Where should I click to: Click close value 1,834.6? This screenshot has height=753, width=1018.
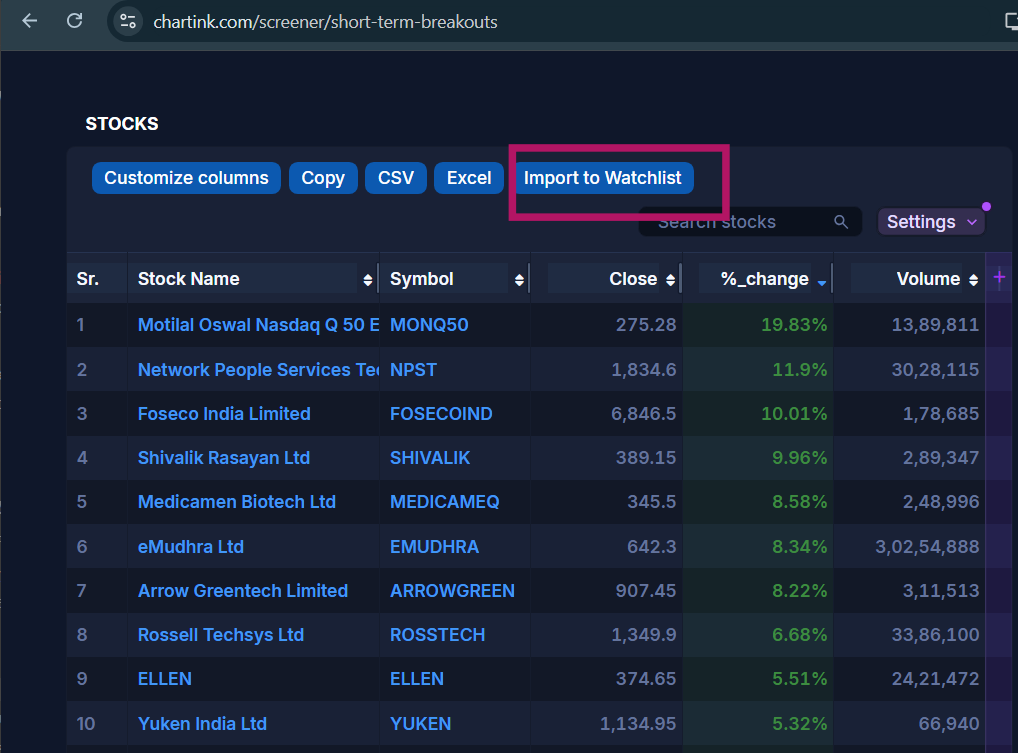tap(644, 369)
